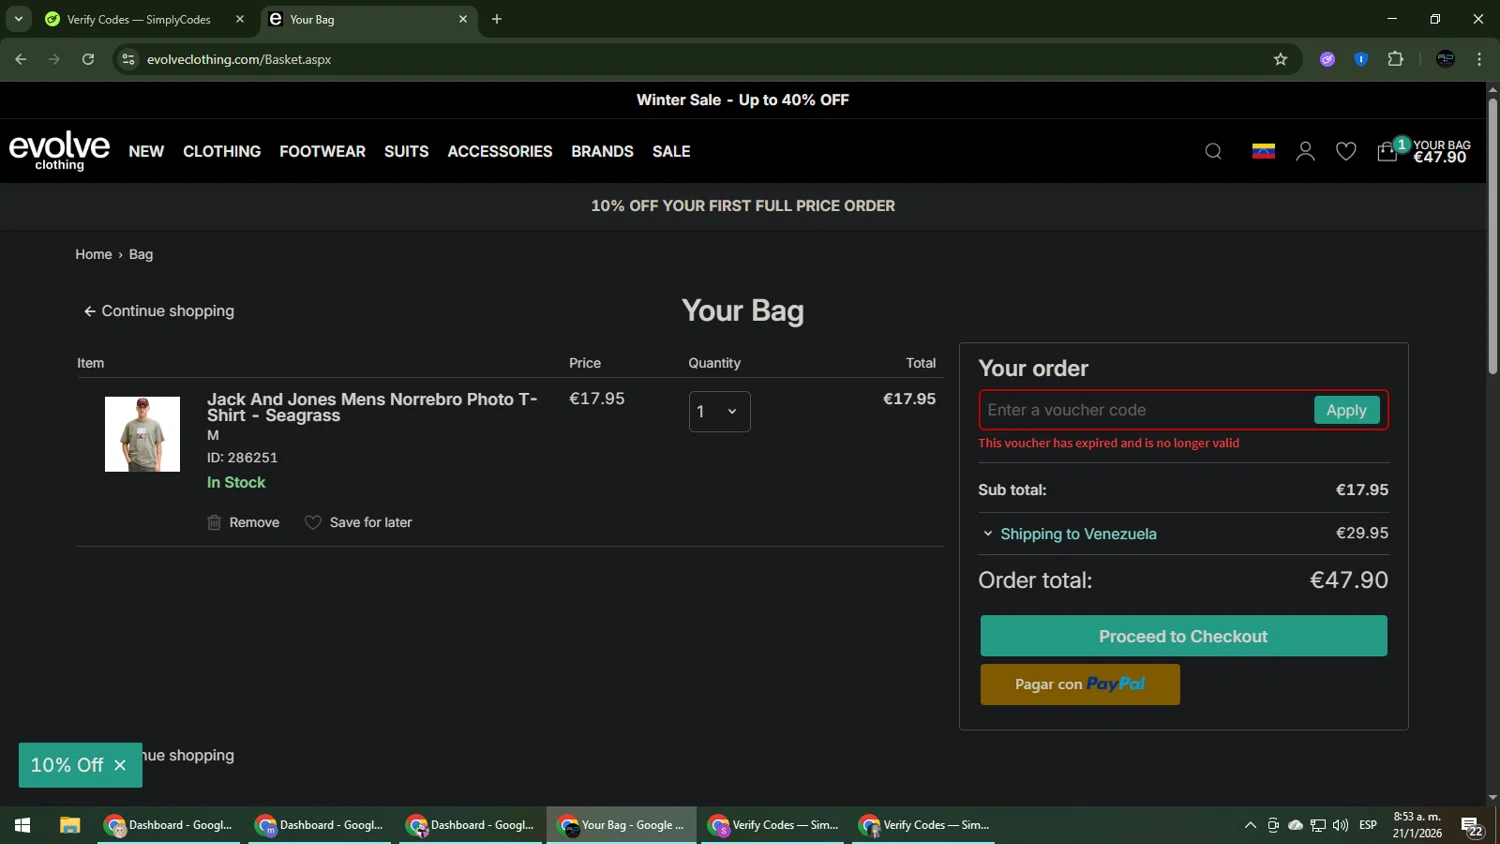
Task: Open the Extensions puzzle icon
Action: click(x=1396, y=59)
